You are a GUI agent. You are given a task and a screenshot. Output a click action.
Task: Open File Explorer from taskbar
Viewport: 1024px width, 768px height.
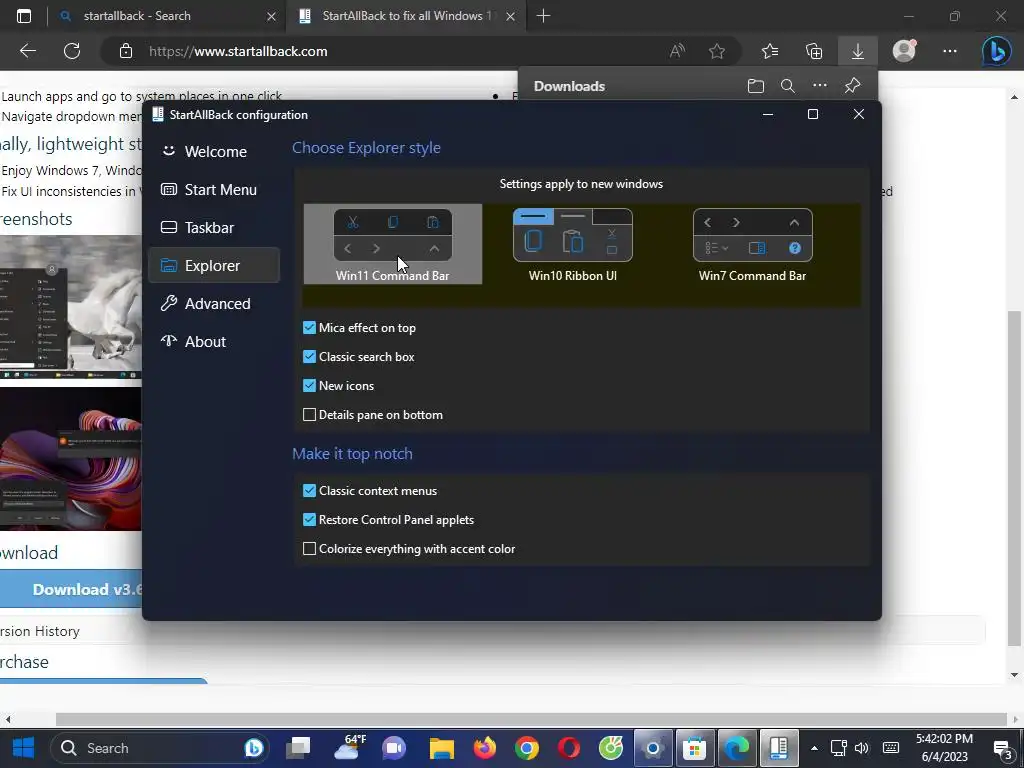pyautogui.click(x=441, y=748)
